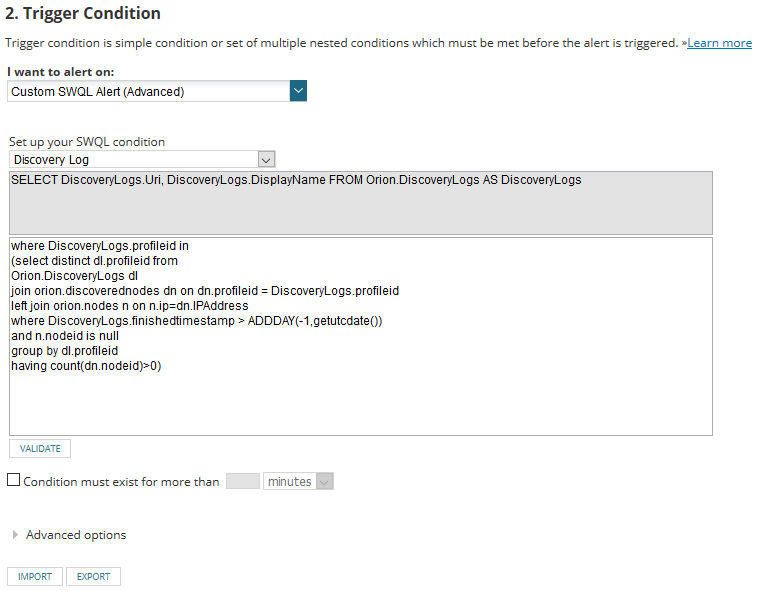The height and width of the screenshot is (600, 759).
Task: Click the 'I want to alert on:' label
Action: coord(60,72)
